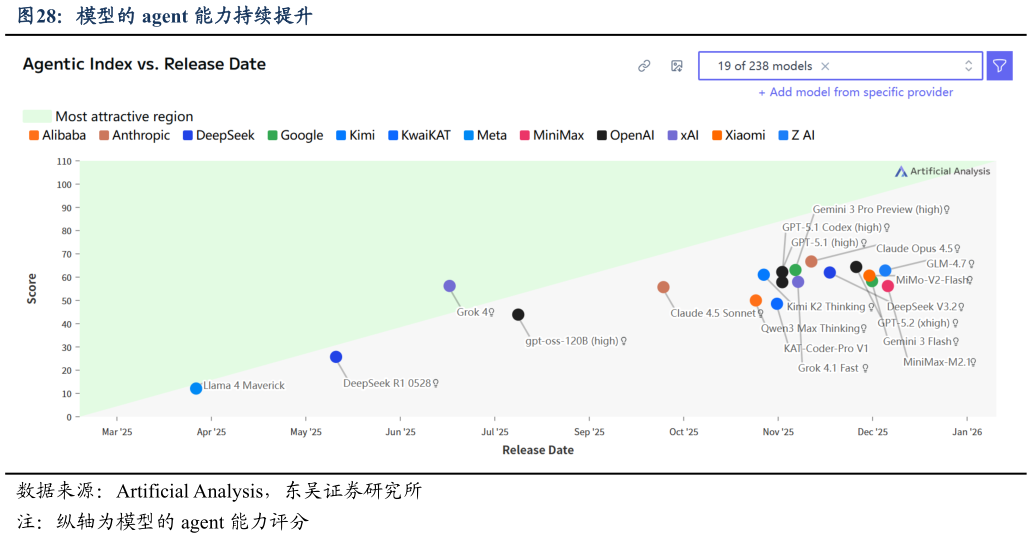Toggle DeepSeek series in the legend

click(218, 135)
